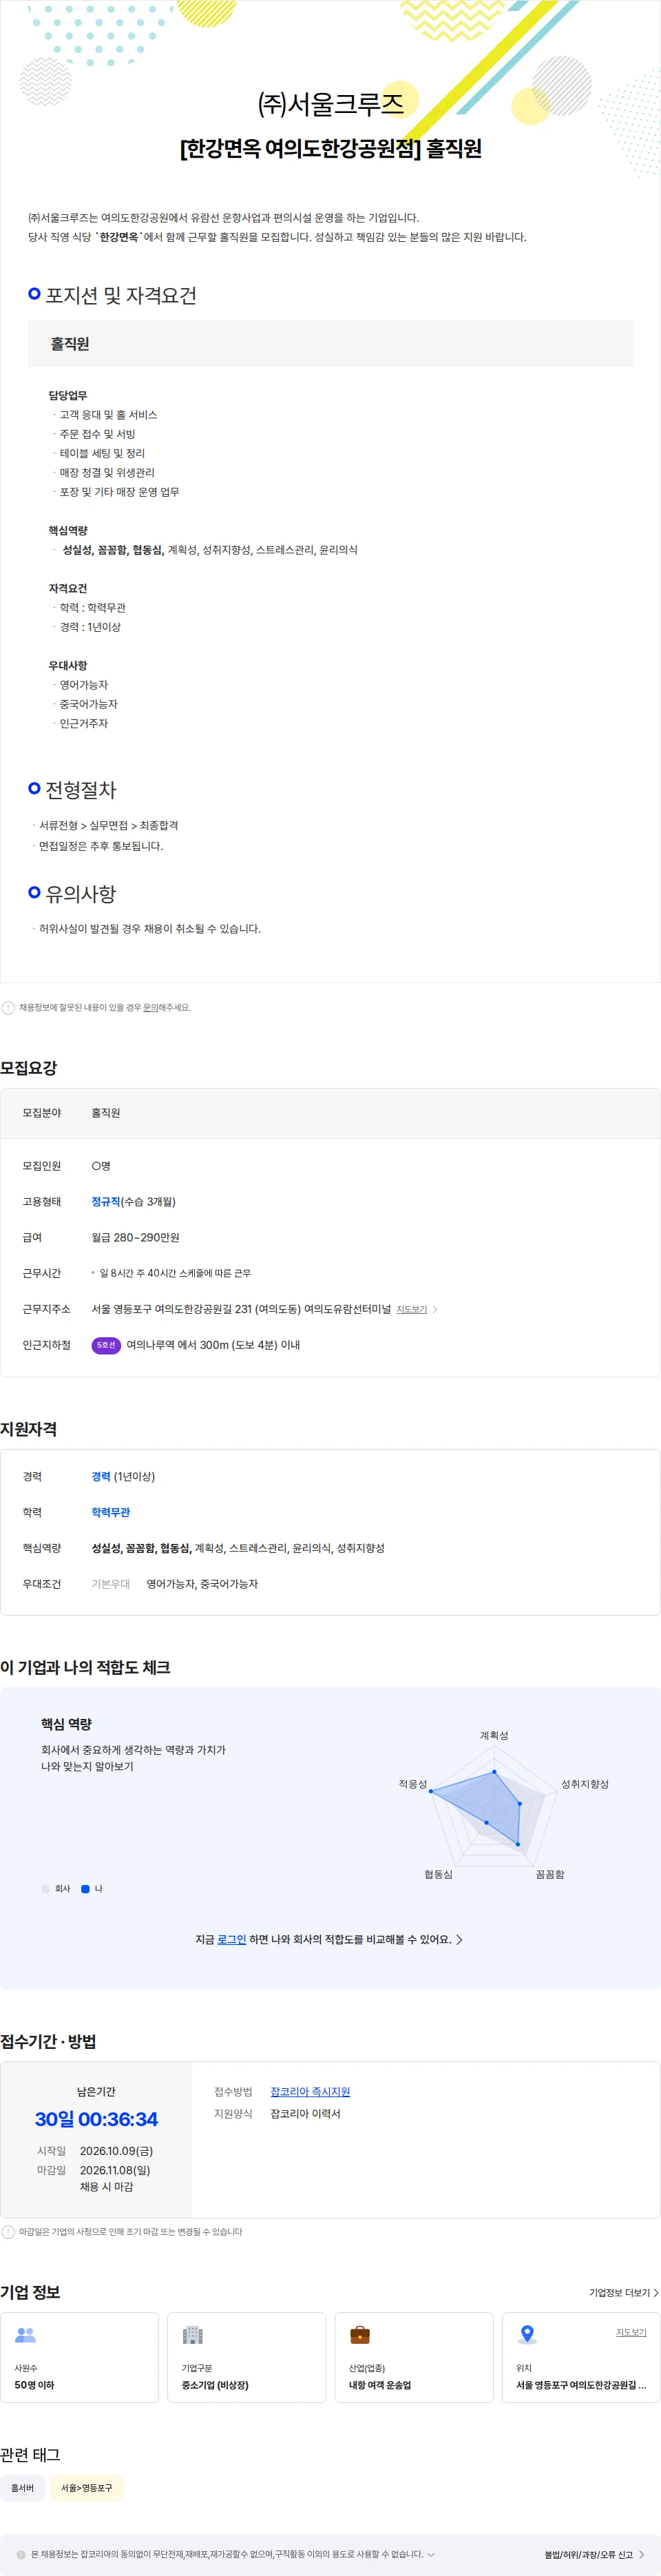Click the 회사 legend swatch
This screenshot has height=2576, width=661.
(45, 1889)
